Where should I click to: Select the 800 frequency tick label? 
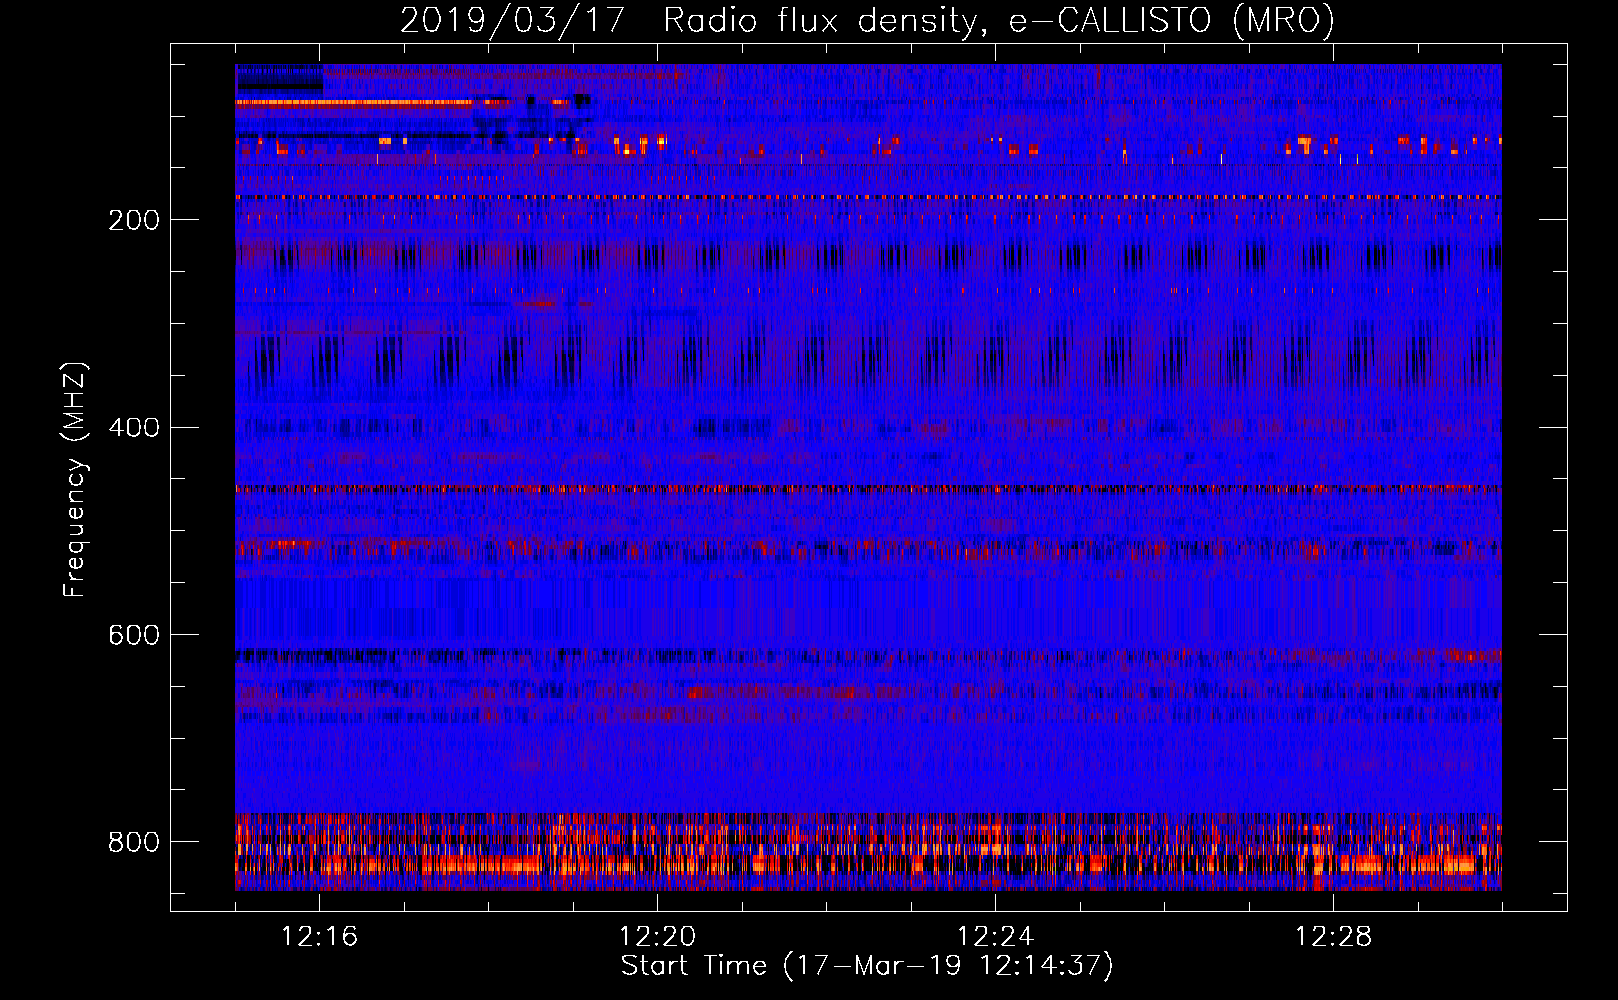134,842
